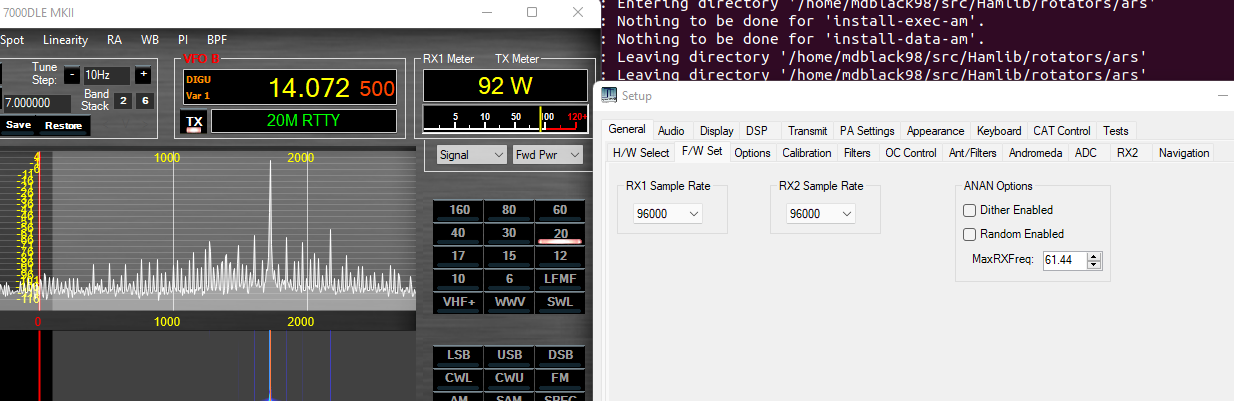Click the MaxRXFreq 61.44 field
Viewport: 1234px width, 401px height.
point(1064,260)
